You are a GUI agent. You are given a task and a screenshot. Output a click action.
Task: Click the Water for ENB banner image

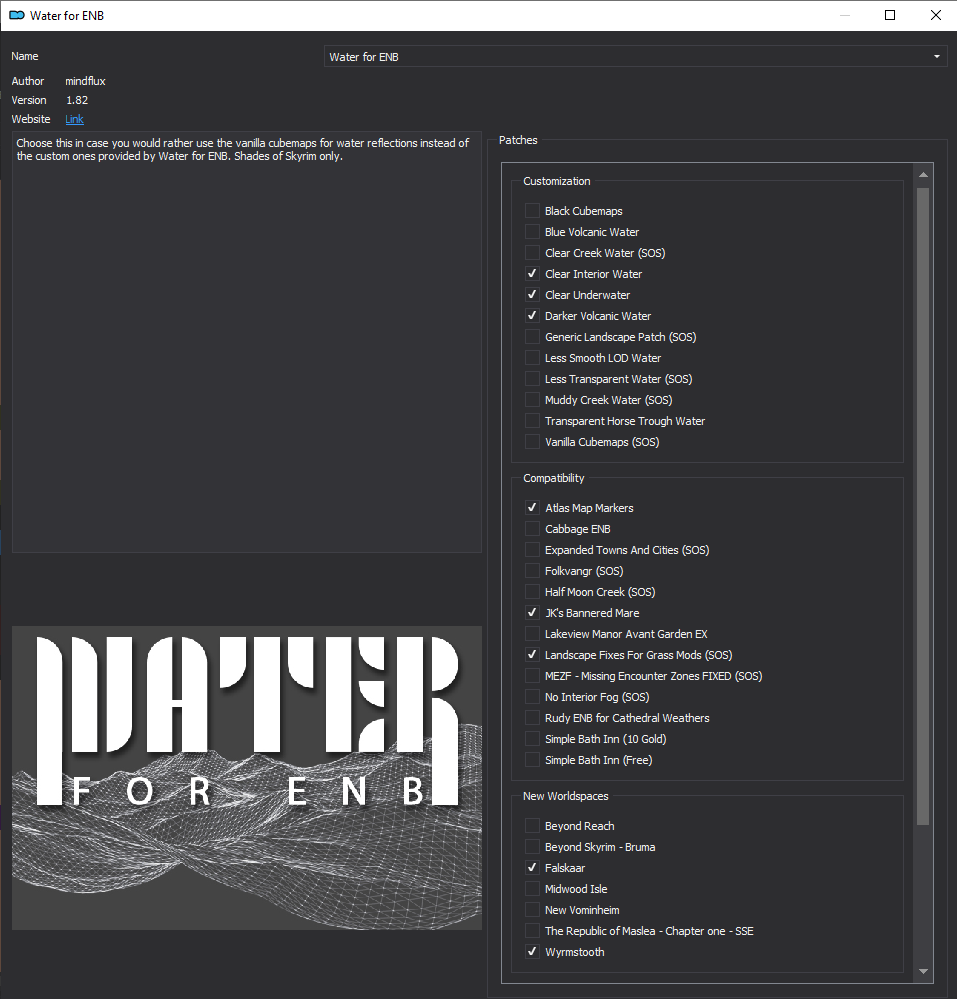tap(247, 778)
